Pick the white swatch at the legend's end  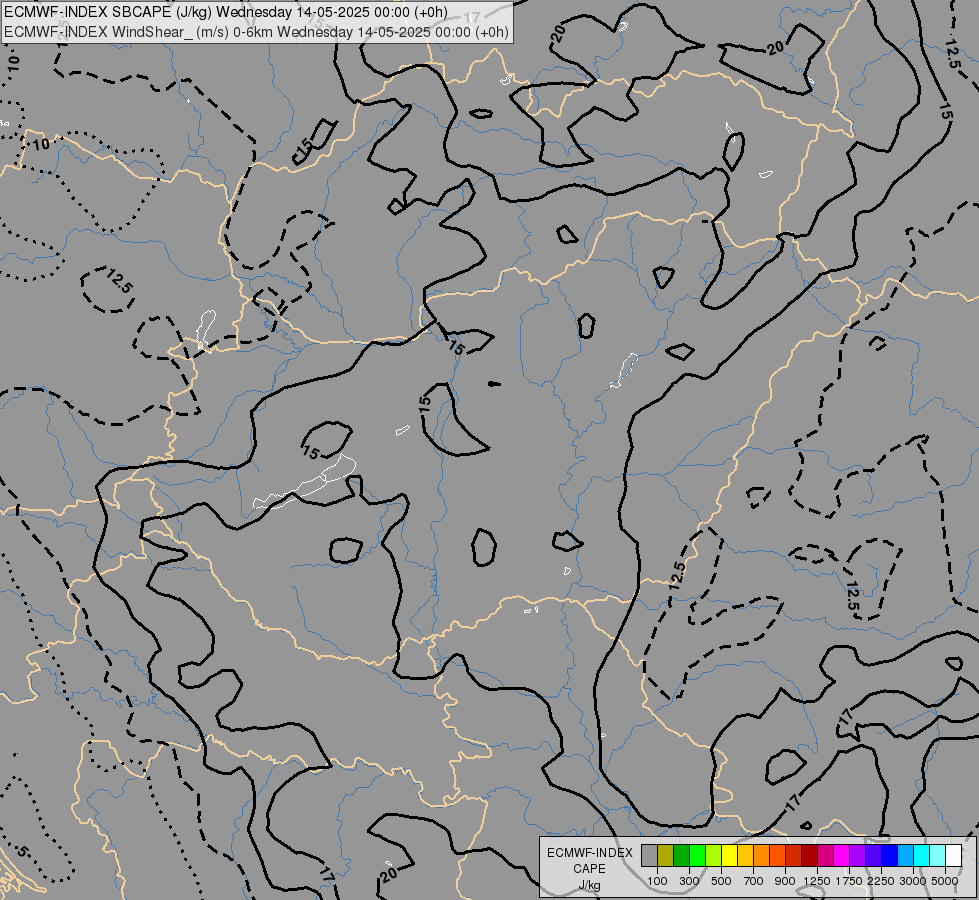coord(954,856)
